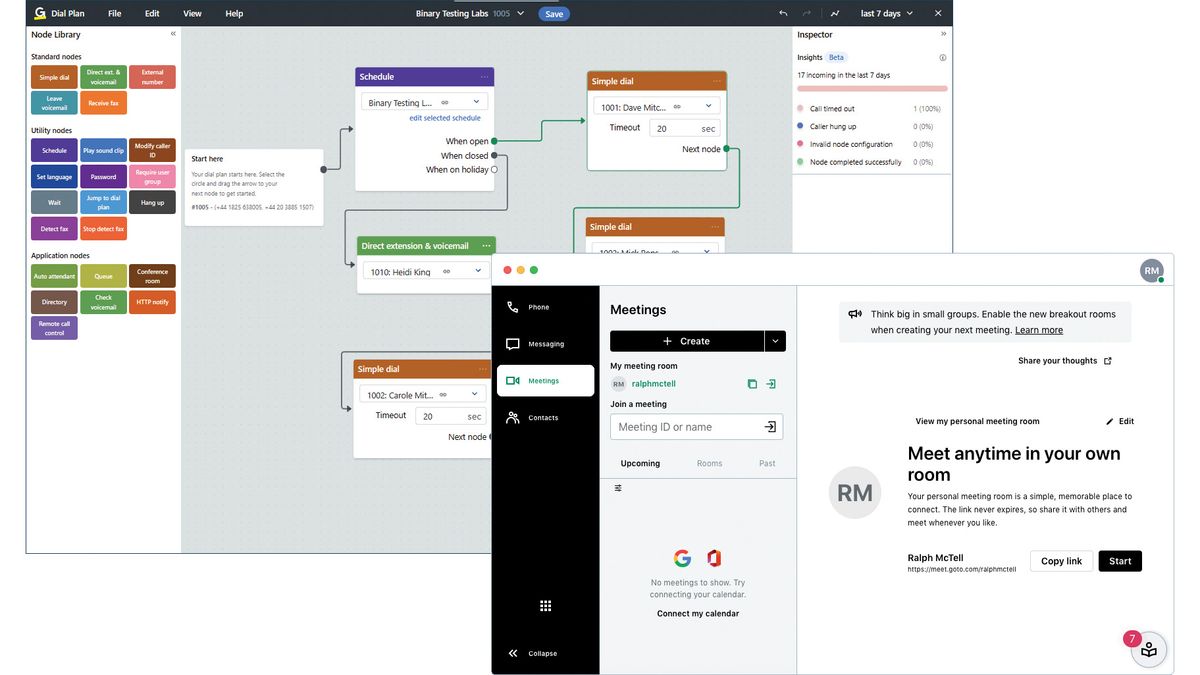1200x675 pixels.
Task: Open the RM profile avatar in Meetings window
Action: point(1152,270)
